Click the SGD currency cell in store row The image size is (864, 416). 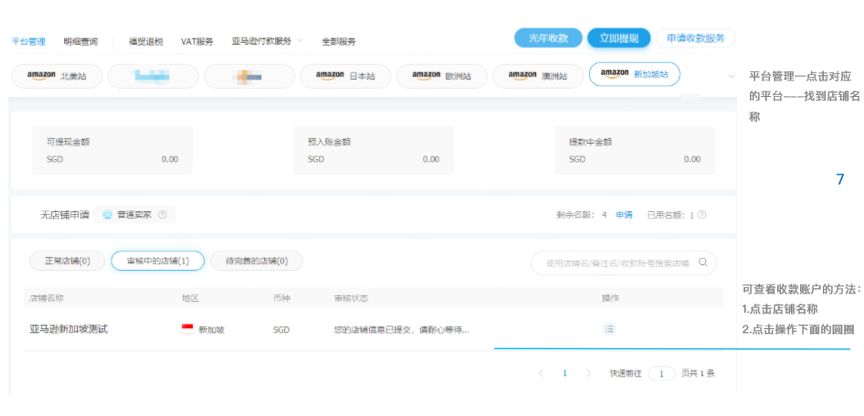pos(281,330)
